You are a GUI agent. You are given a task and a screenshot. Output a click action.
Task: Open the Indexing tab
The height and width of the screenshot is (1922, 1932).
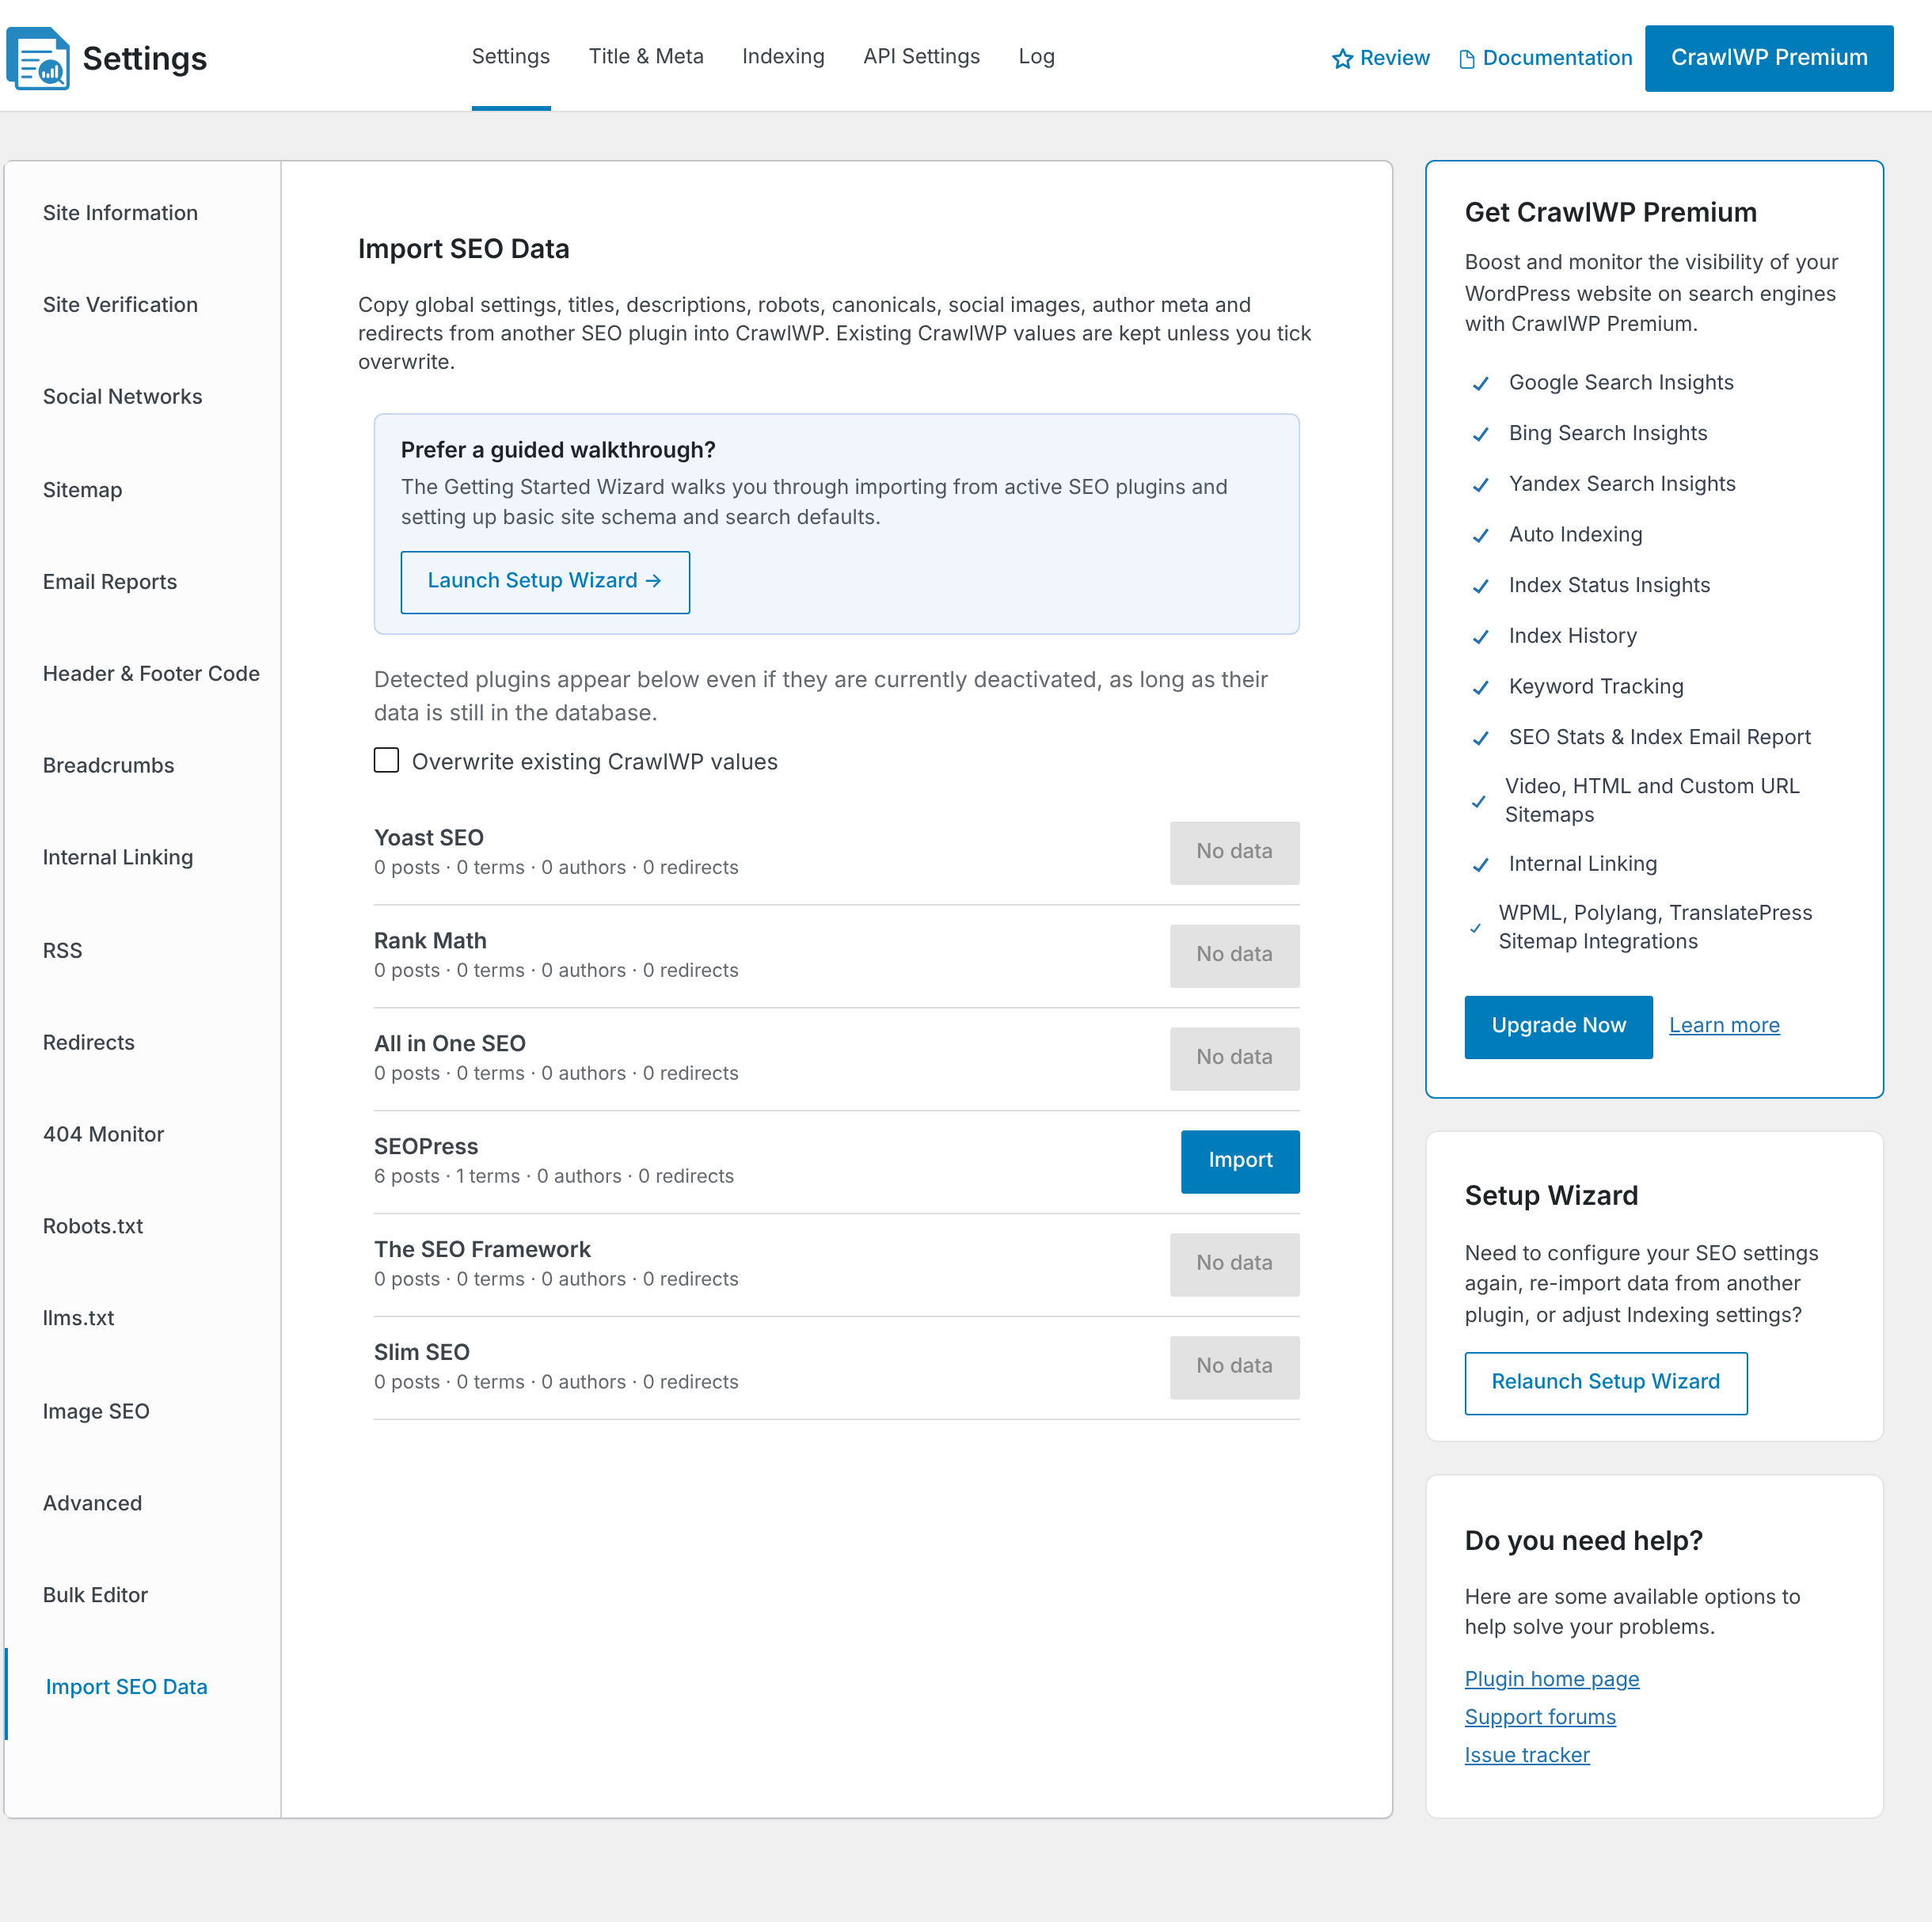tap(783, 56)
